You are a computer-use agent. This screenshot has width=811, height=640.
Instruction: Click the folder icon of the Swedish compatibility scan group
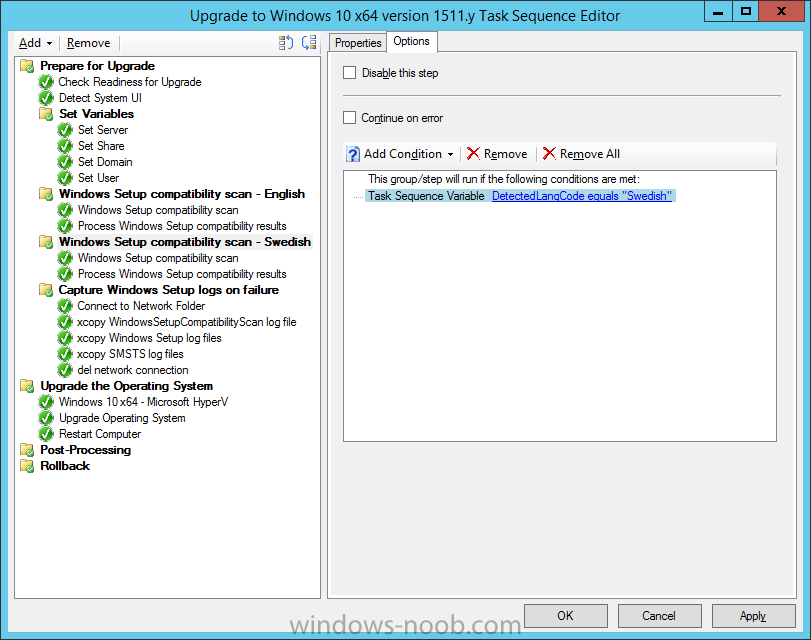coord(47,242)
